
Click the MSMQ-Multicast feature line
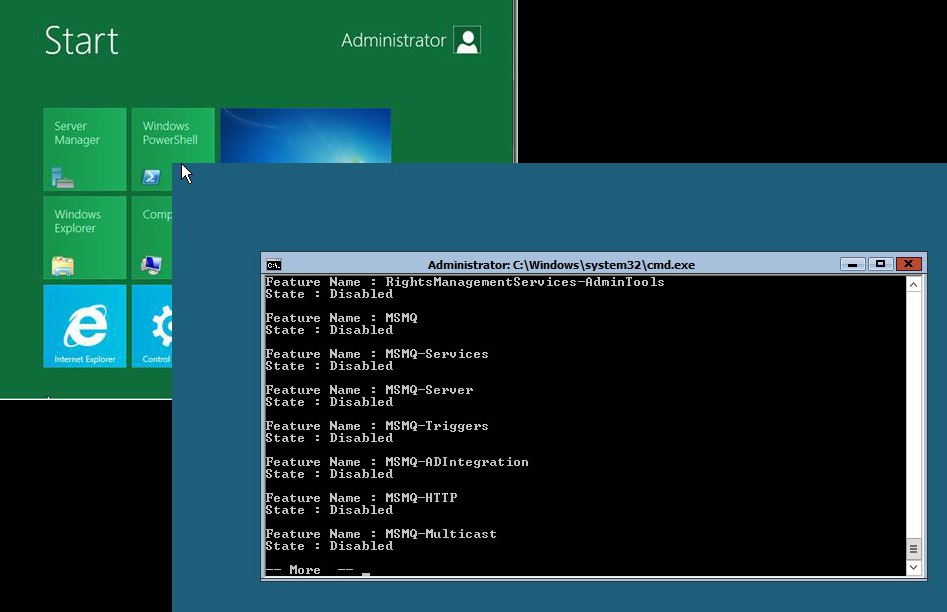(381, 534)
